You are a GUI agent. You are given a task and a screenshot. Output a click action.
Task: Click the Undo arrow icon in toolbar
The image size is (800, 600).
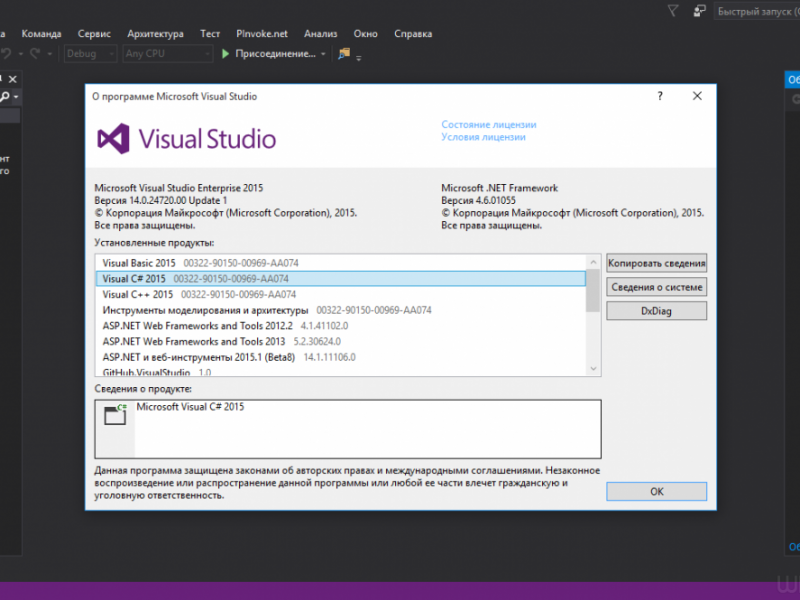[6, 54]
